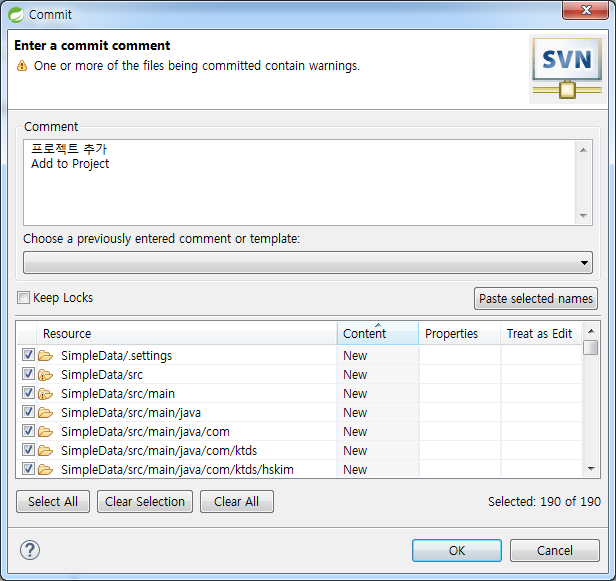Click the resource list scroll up arrow
Image resolution: width=616 pixels, height=581 pixels.
tap(591, 331)
